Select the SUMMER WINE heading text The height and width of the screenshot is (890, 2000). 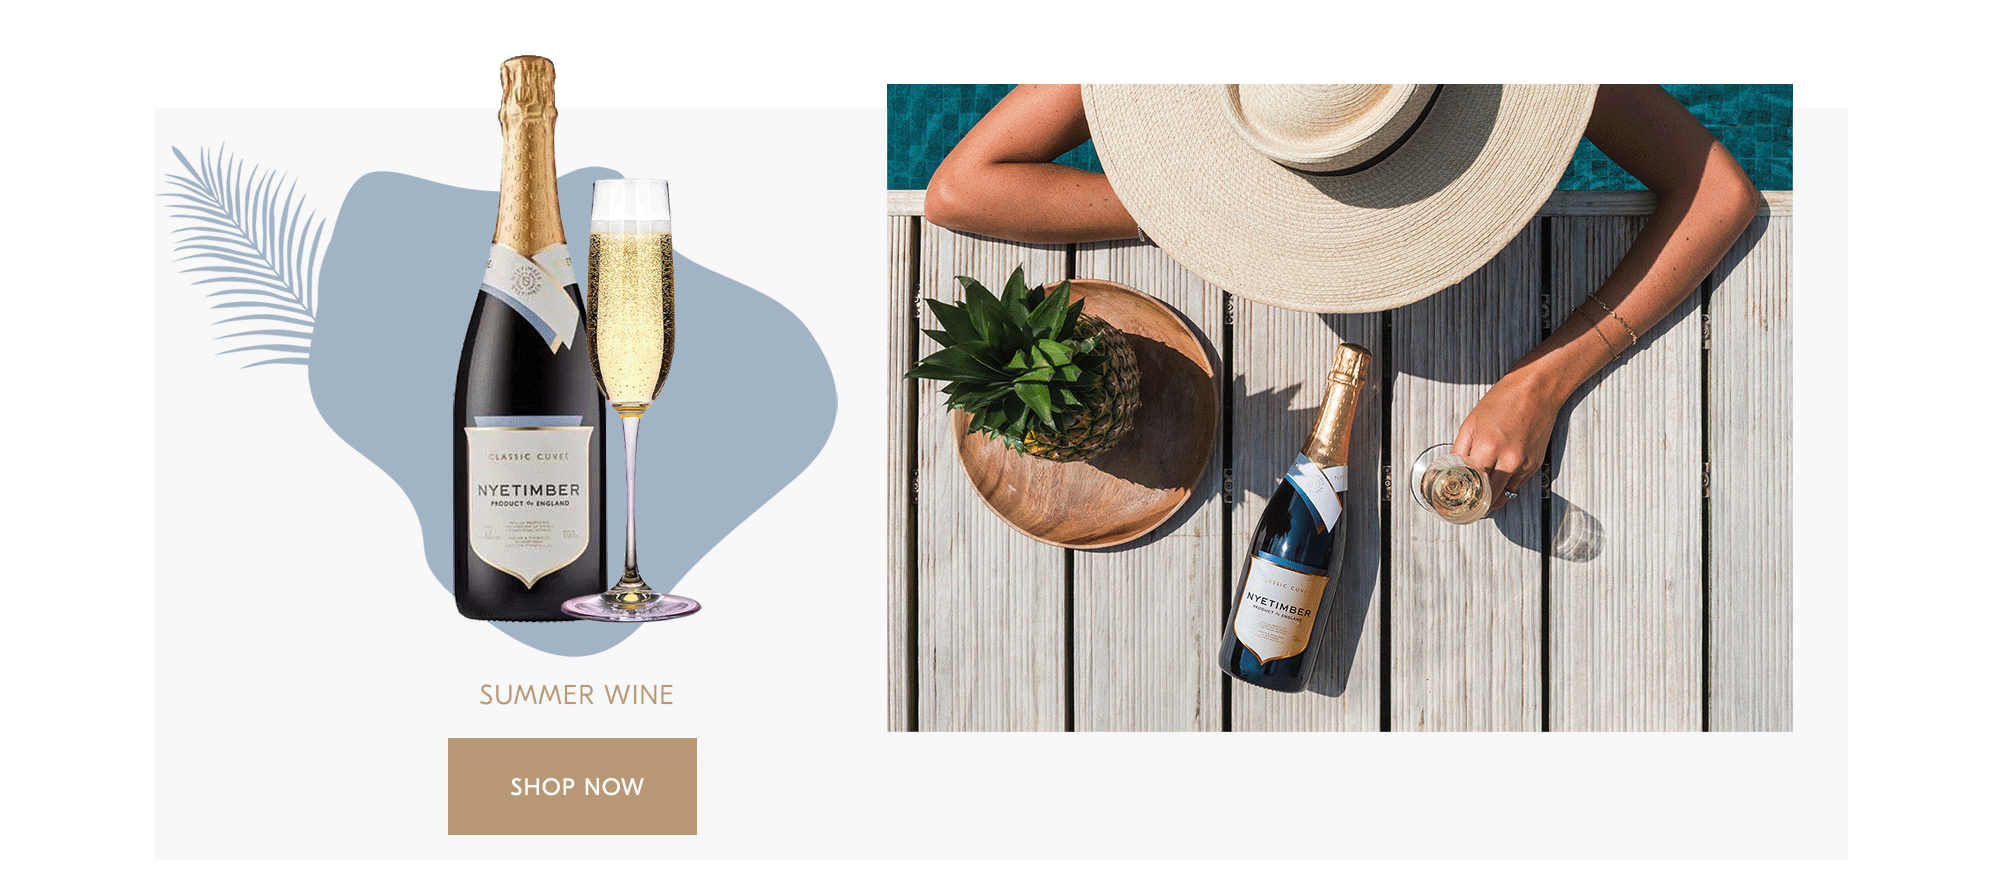point(576,695)
